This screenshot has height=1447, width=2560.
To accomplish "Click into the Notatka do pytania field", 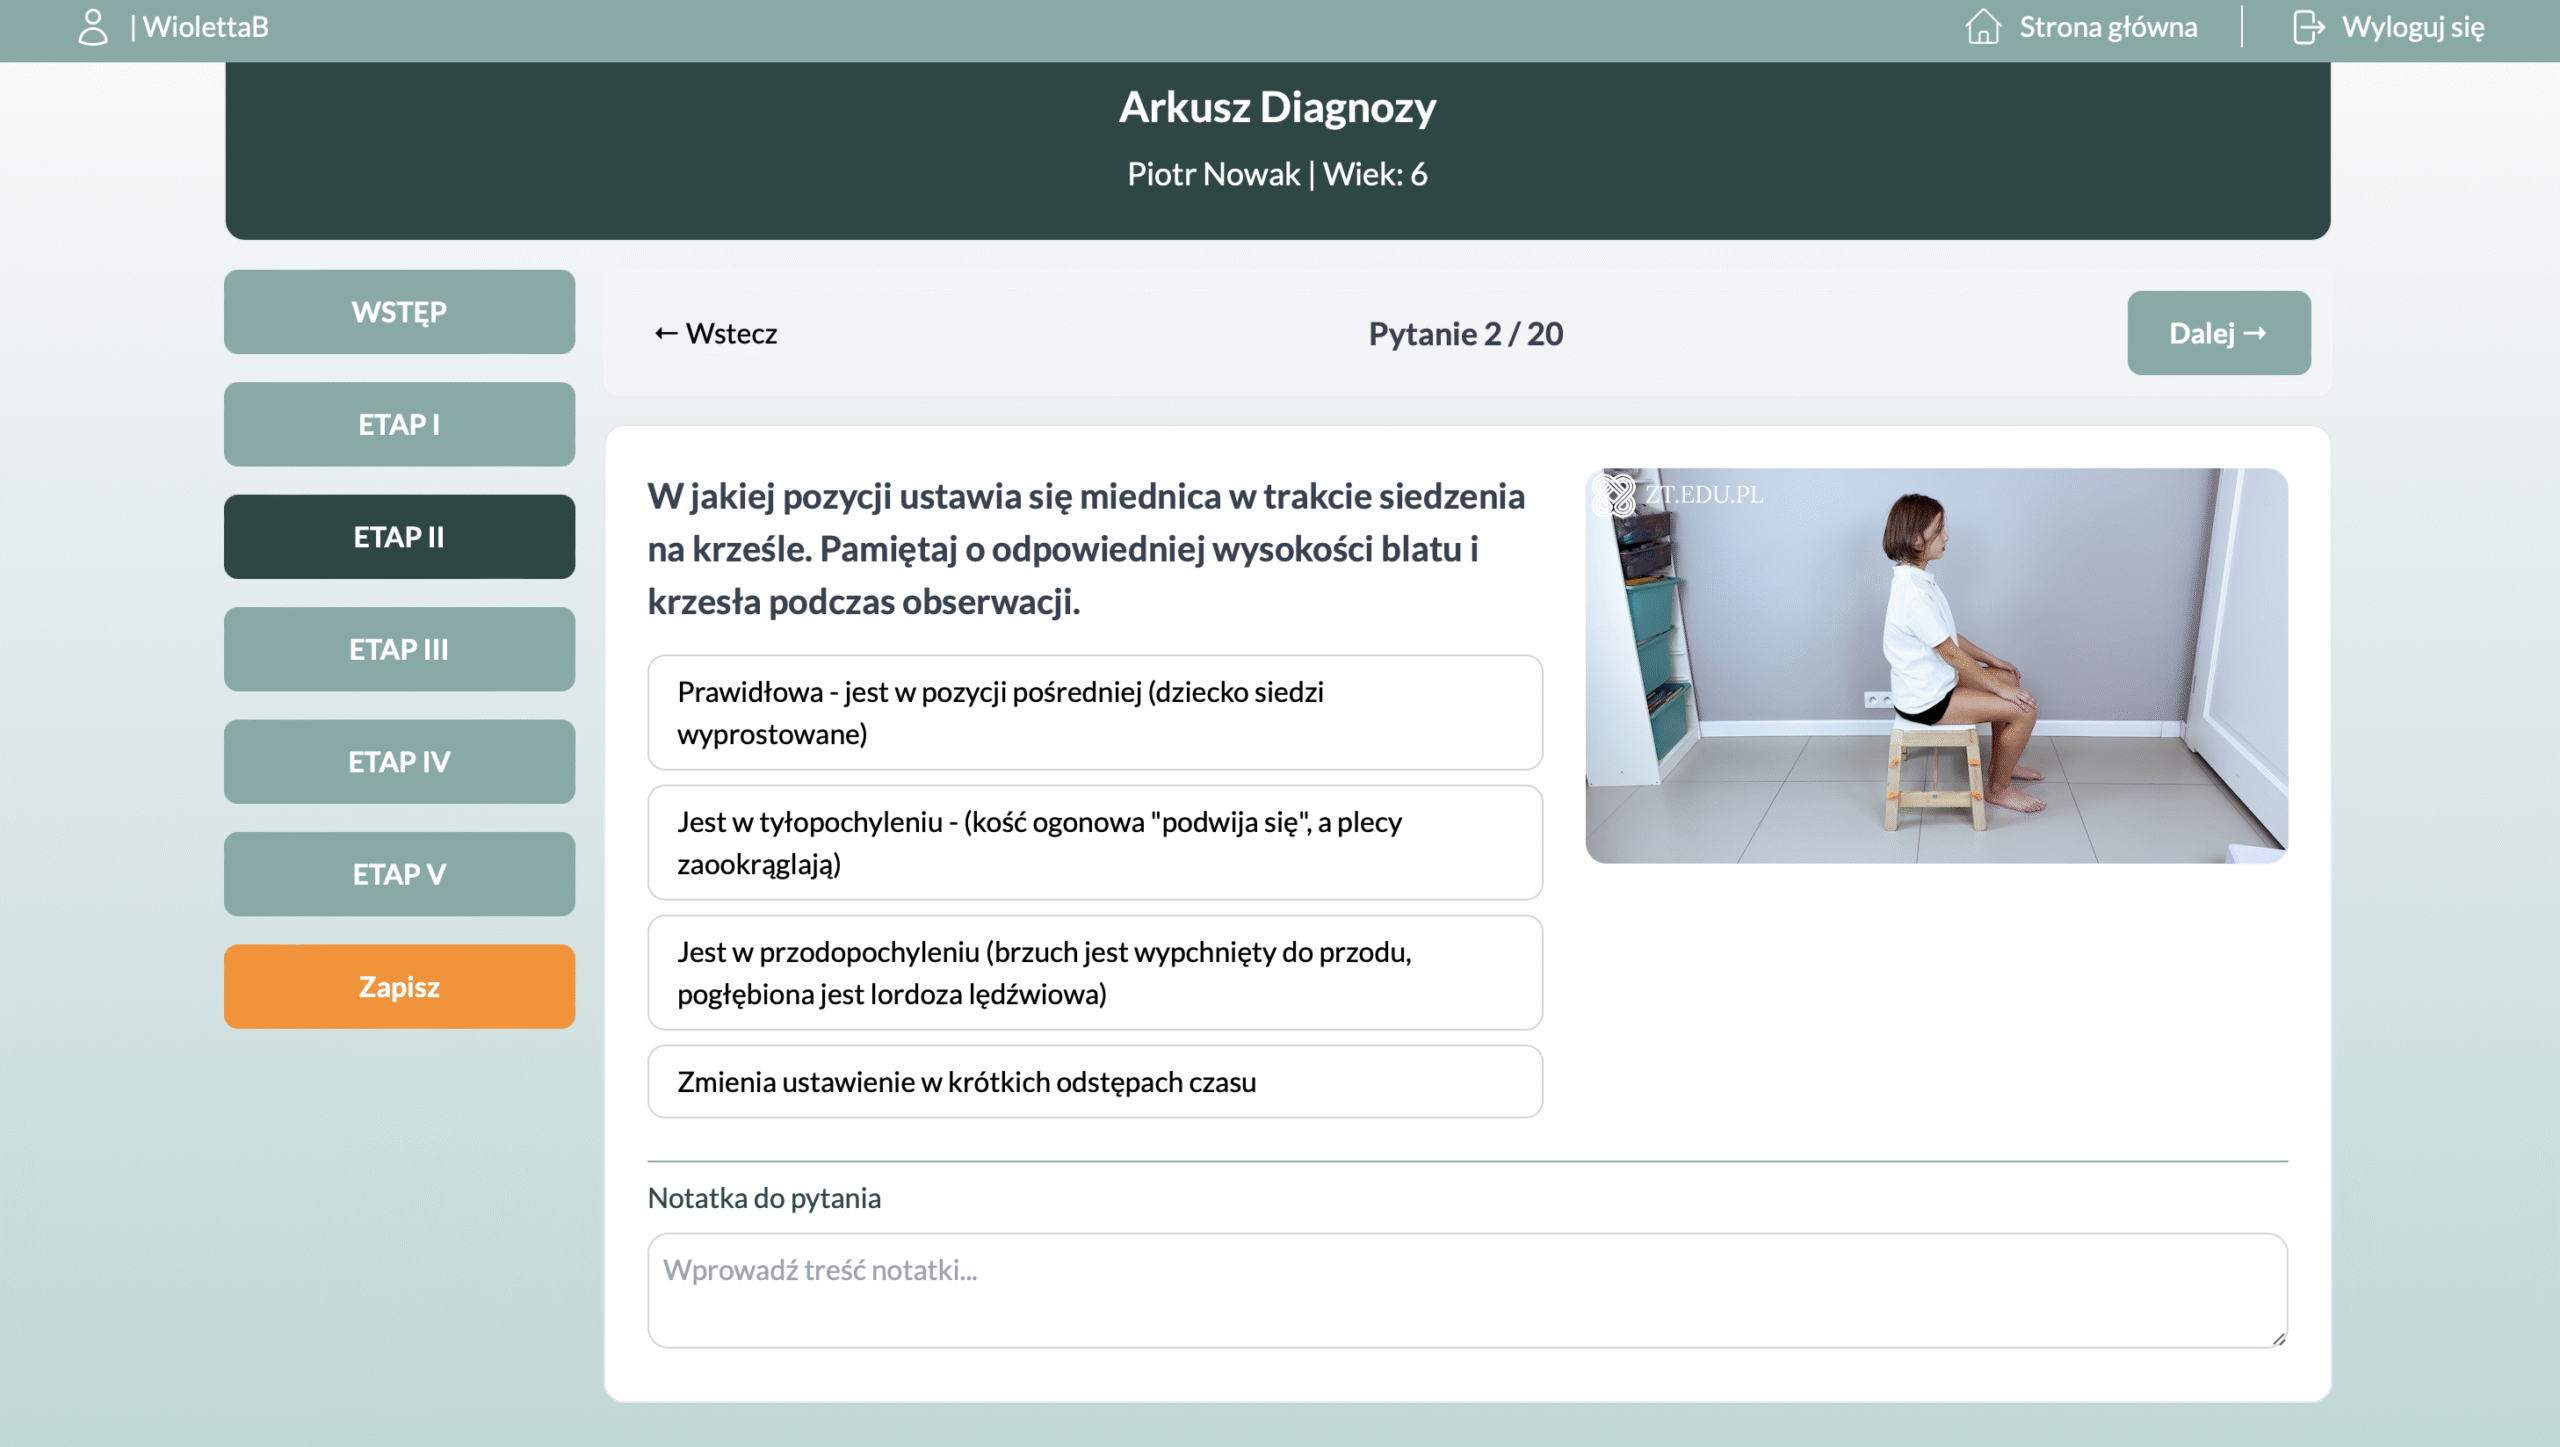I will (x=1466, y=1289).
